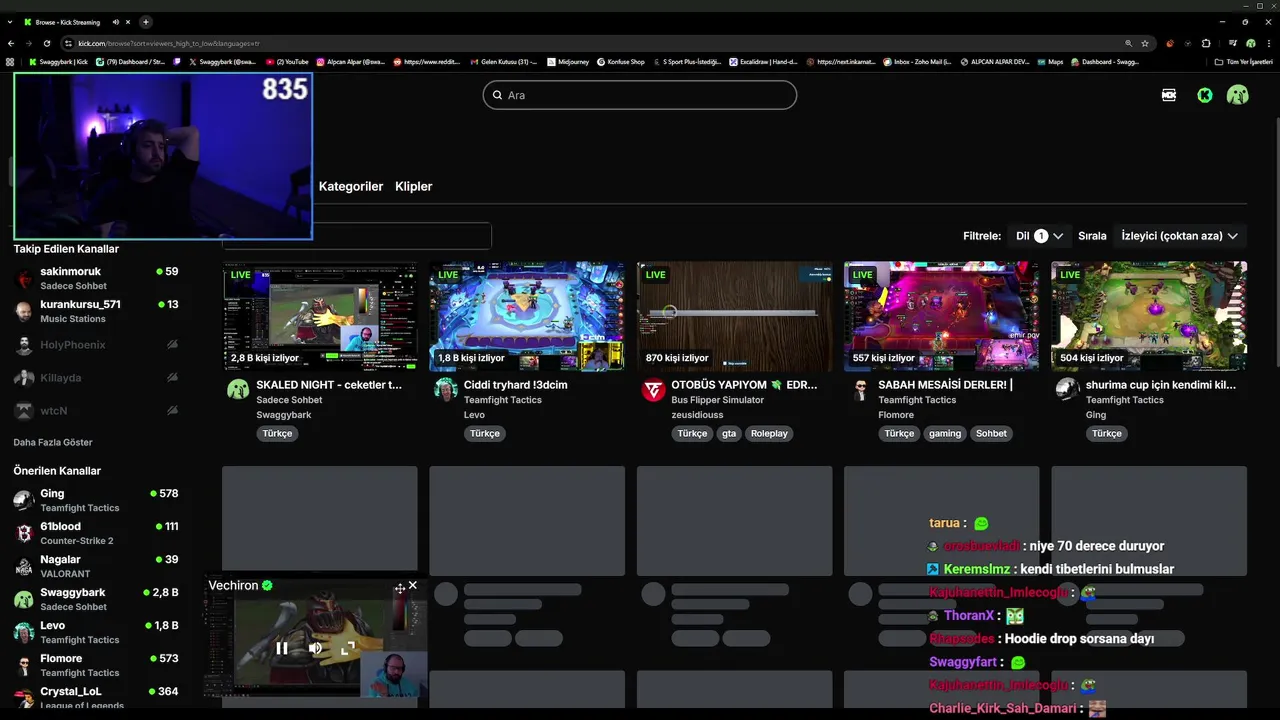This screenshot has width=1280, height=720.
Task: Focus the Ara search field
Action: (x=640, y=95)
